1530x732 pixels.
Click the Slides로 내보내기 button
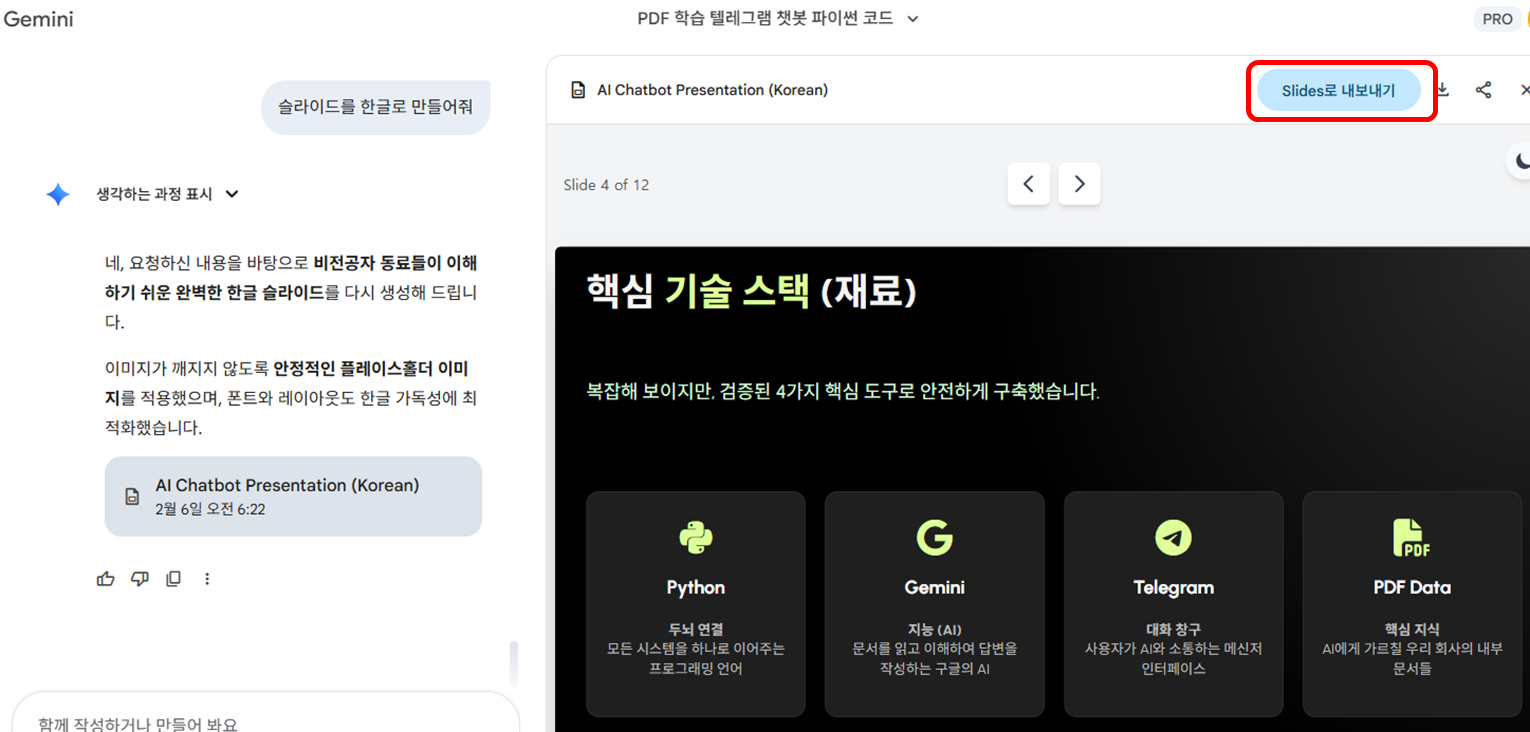pos(1338,90)
